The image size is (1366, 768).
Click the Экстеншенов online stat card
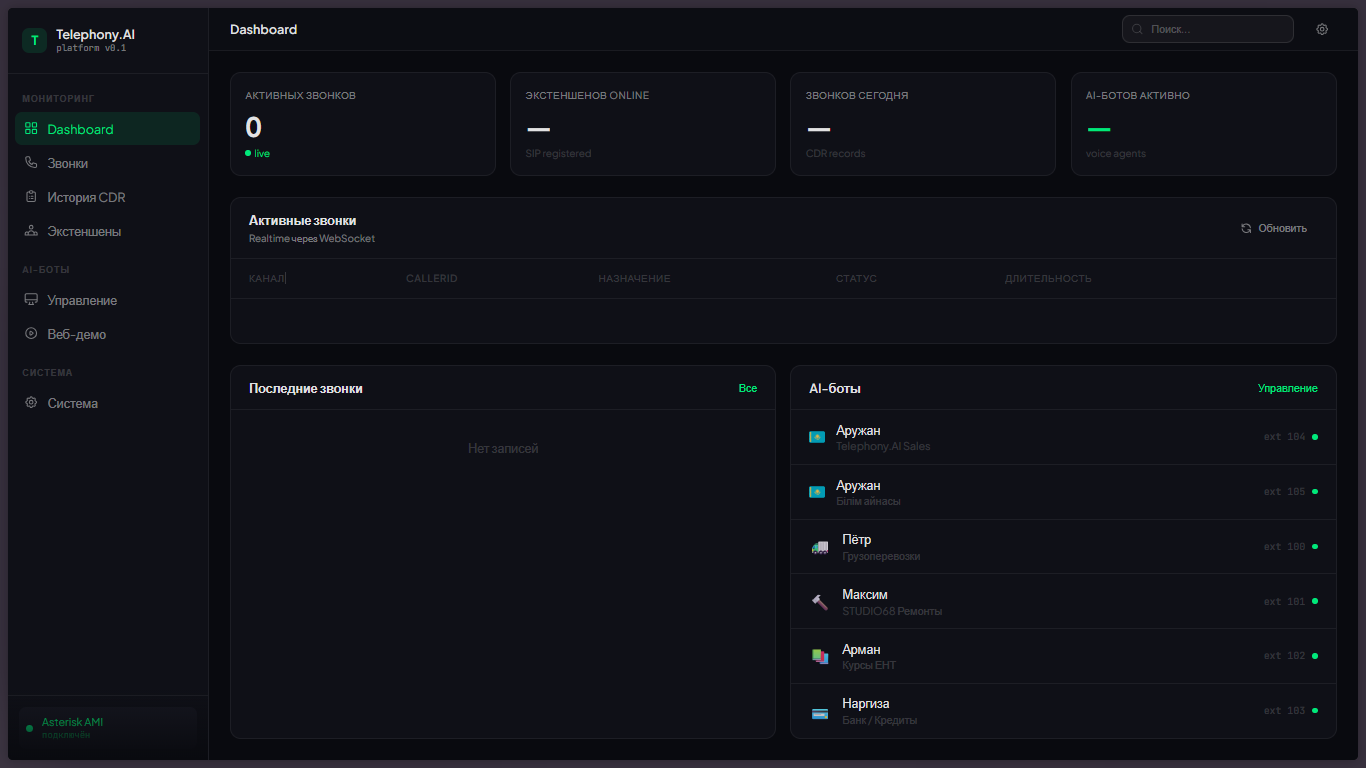click(x=643, y=124)
